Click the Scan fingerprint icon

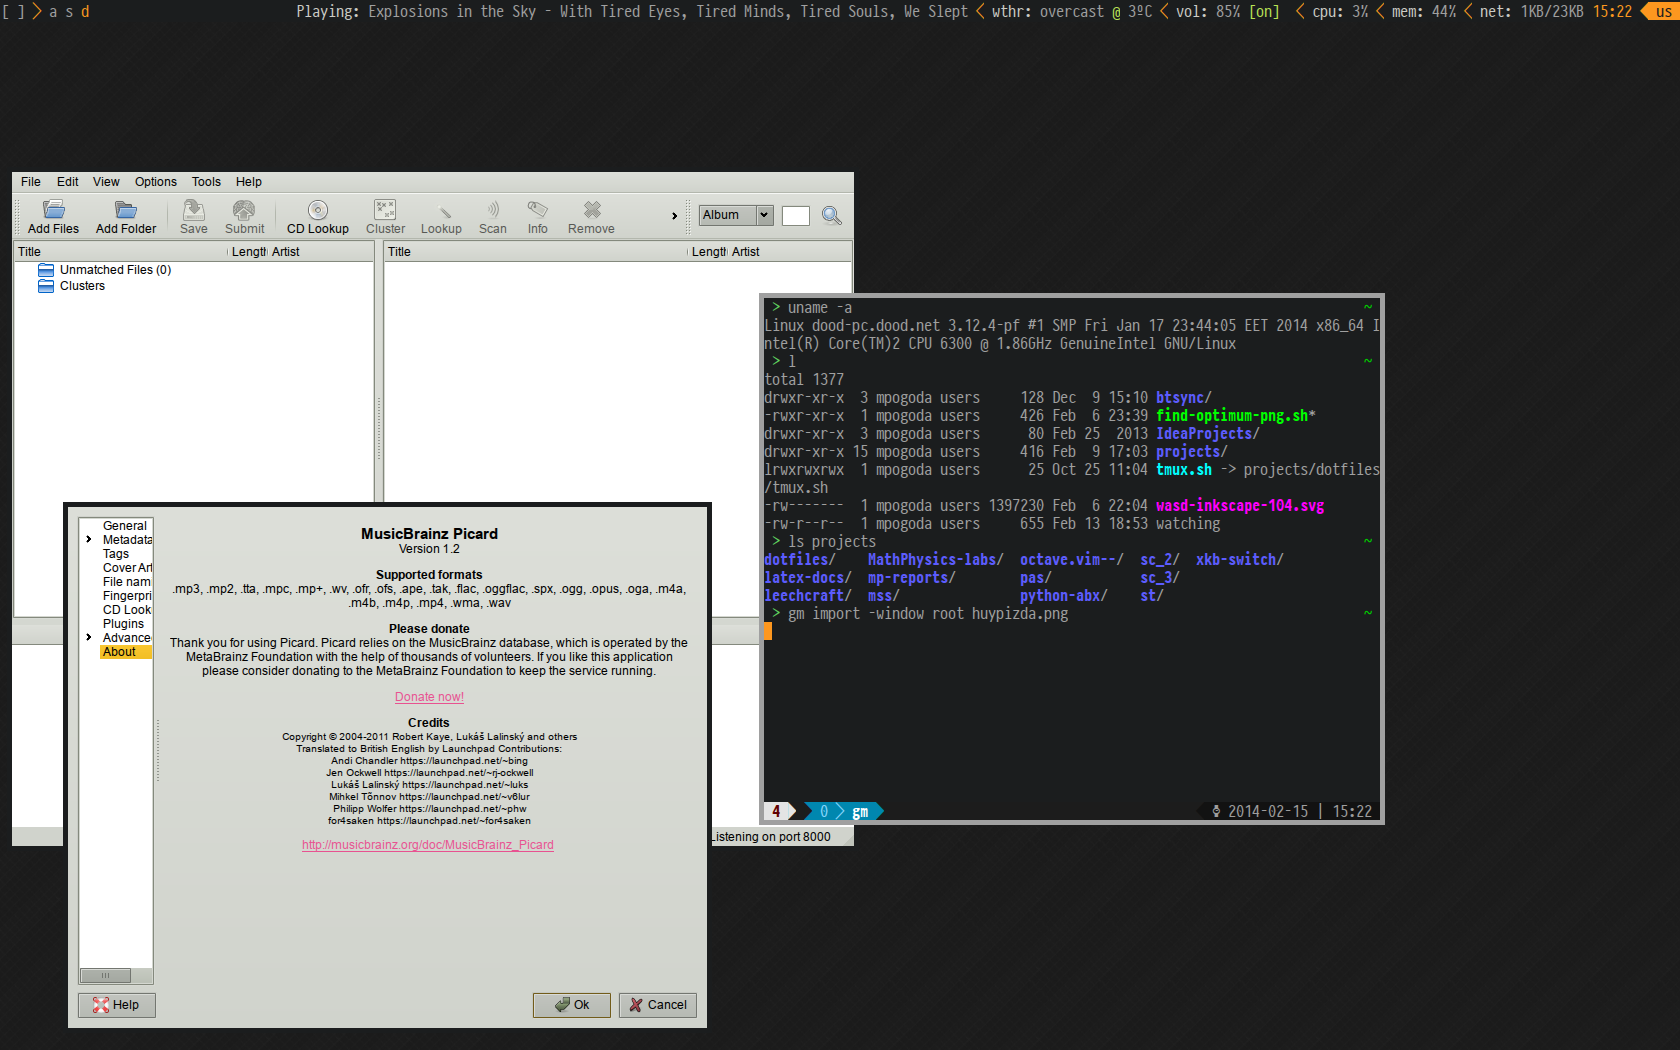pos(493,210)
